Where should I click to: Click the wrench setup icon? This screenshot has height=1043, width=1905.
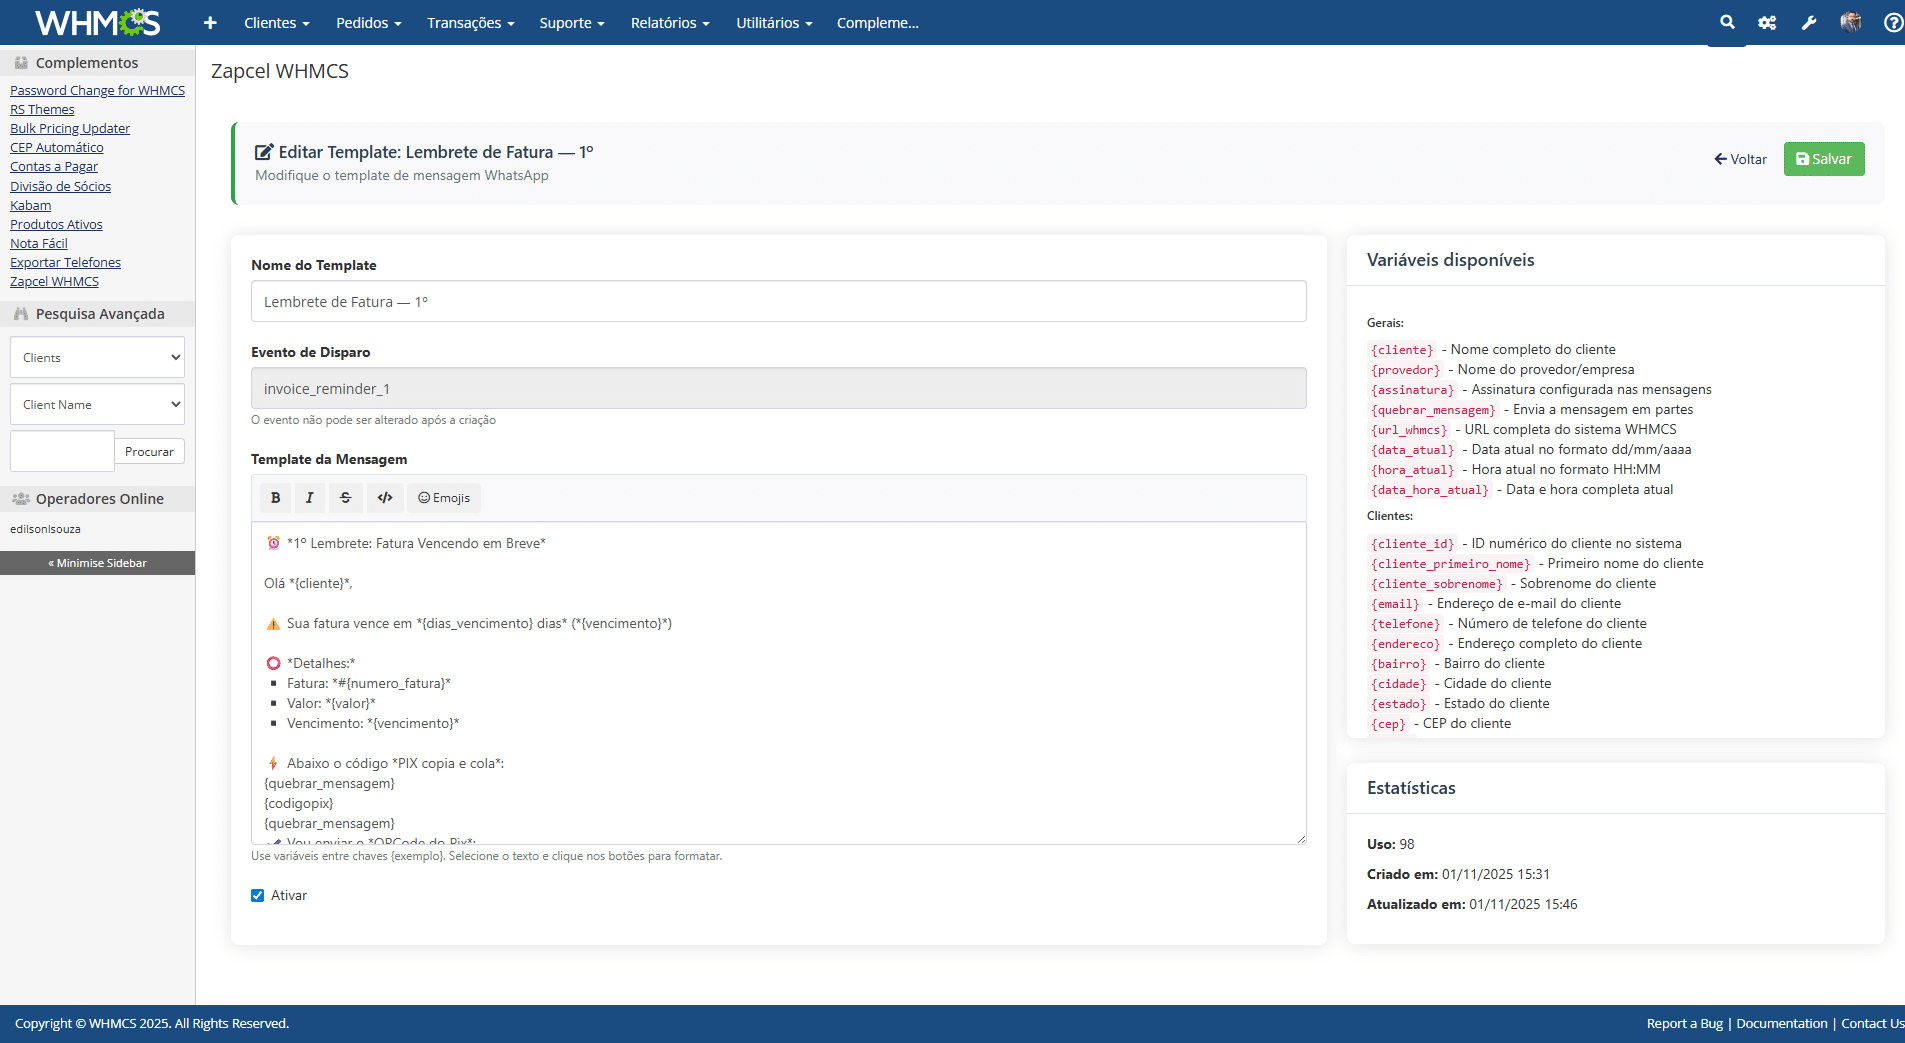pos(1809,22)
